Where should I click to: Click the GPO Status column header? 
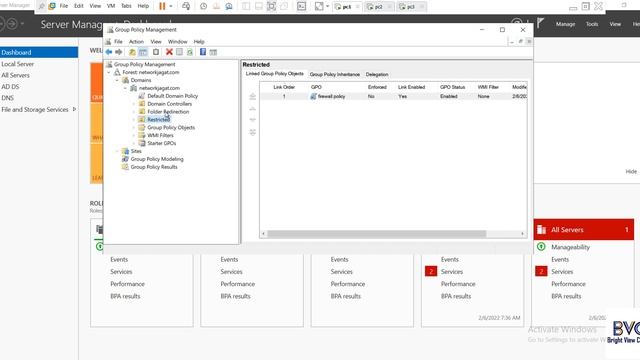452,87
